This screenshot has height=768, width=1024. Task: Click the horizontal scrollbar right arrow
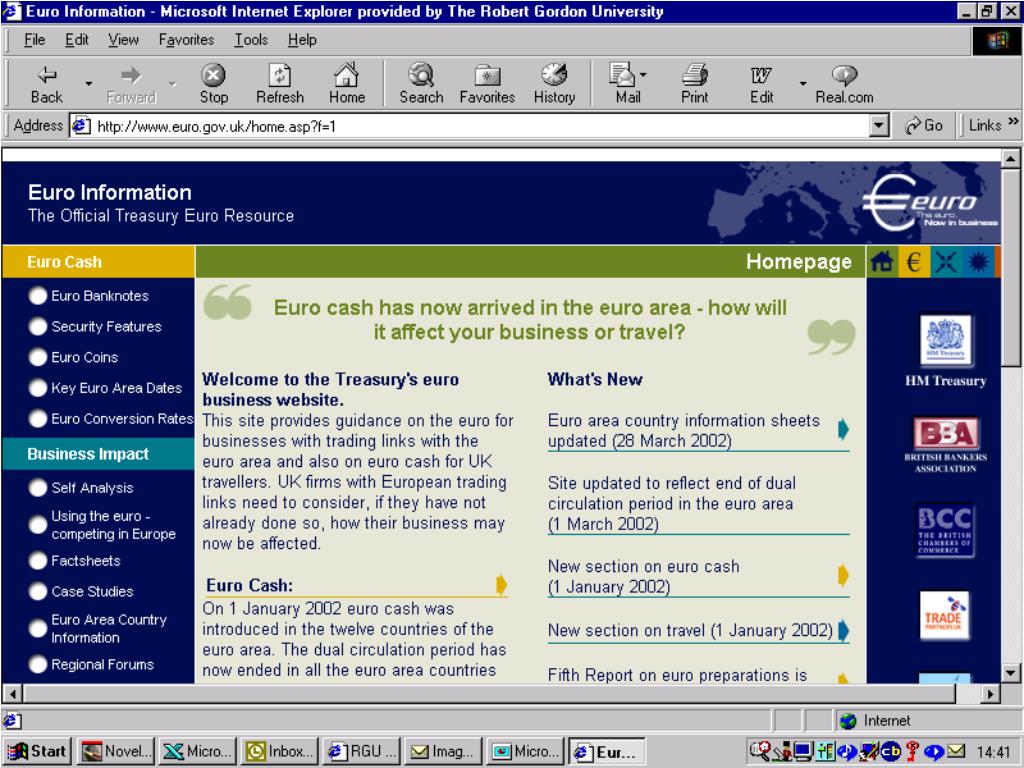pyautogui.click(x=991, y=694)
